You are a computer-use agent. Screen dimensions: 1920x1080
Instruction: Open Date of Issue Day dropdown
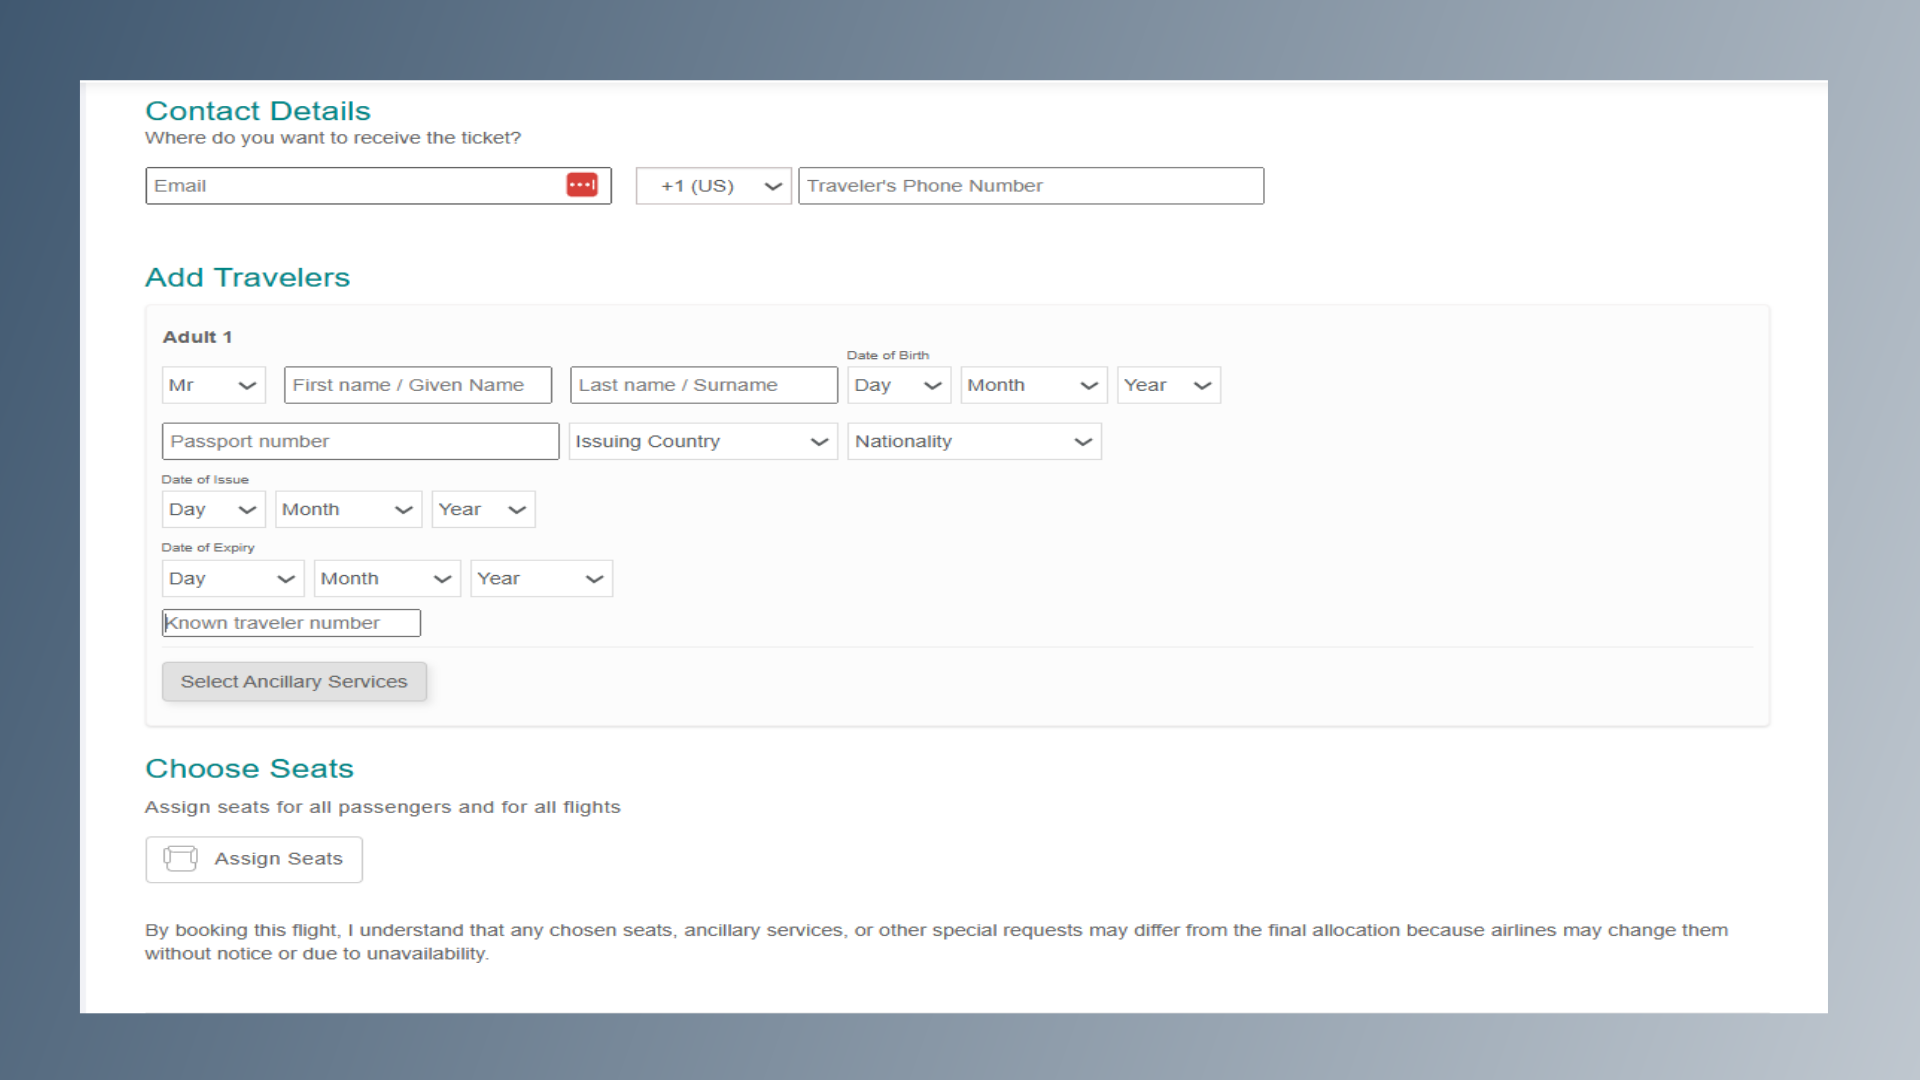213,509
